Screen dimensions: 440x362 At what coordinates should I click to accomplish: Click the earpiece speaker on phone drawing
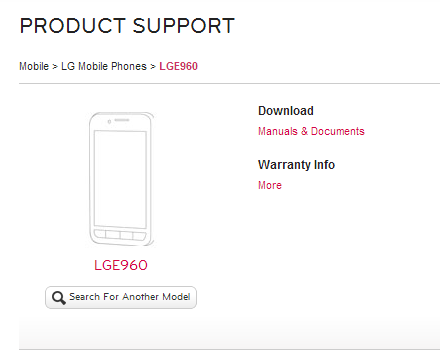pos(122,120)
